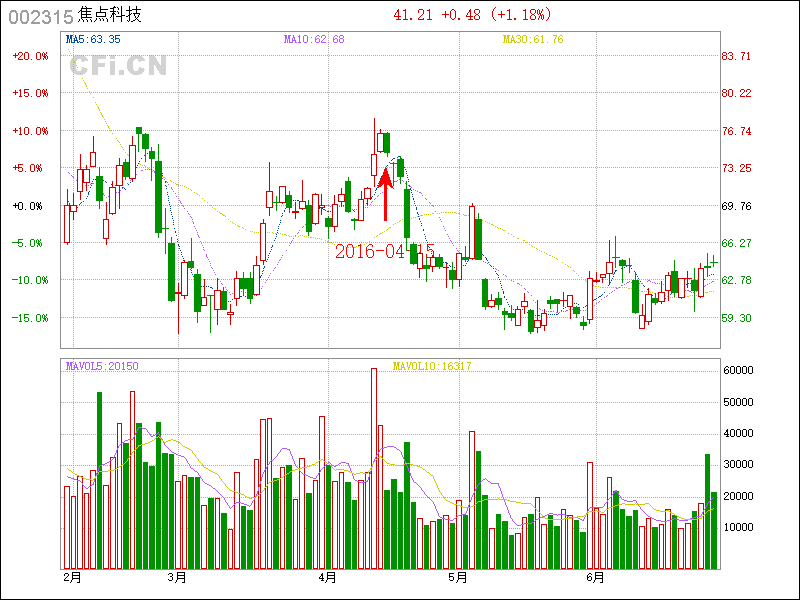The width and height of the screenshot is (800, 600).
Task: Click the MAVOL10:16317 volume label
Action: pyautogui.click(x=432, y=366)
